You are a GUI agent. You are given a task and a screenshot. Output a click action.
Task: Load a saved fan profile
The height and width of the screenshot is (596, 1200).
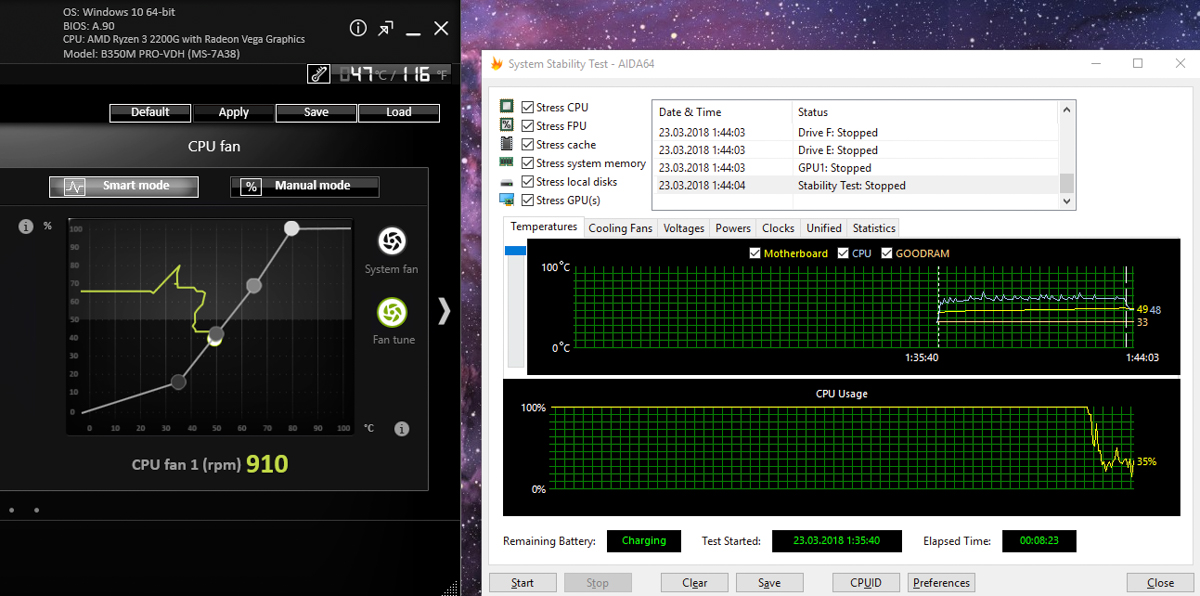tap(399, 112)
